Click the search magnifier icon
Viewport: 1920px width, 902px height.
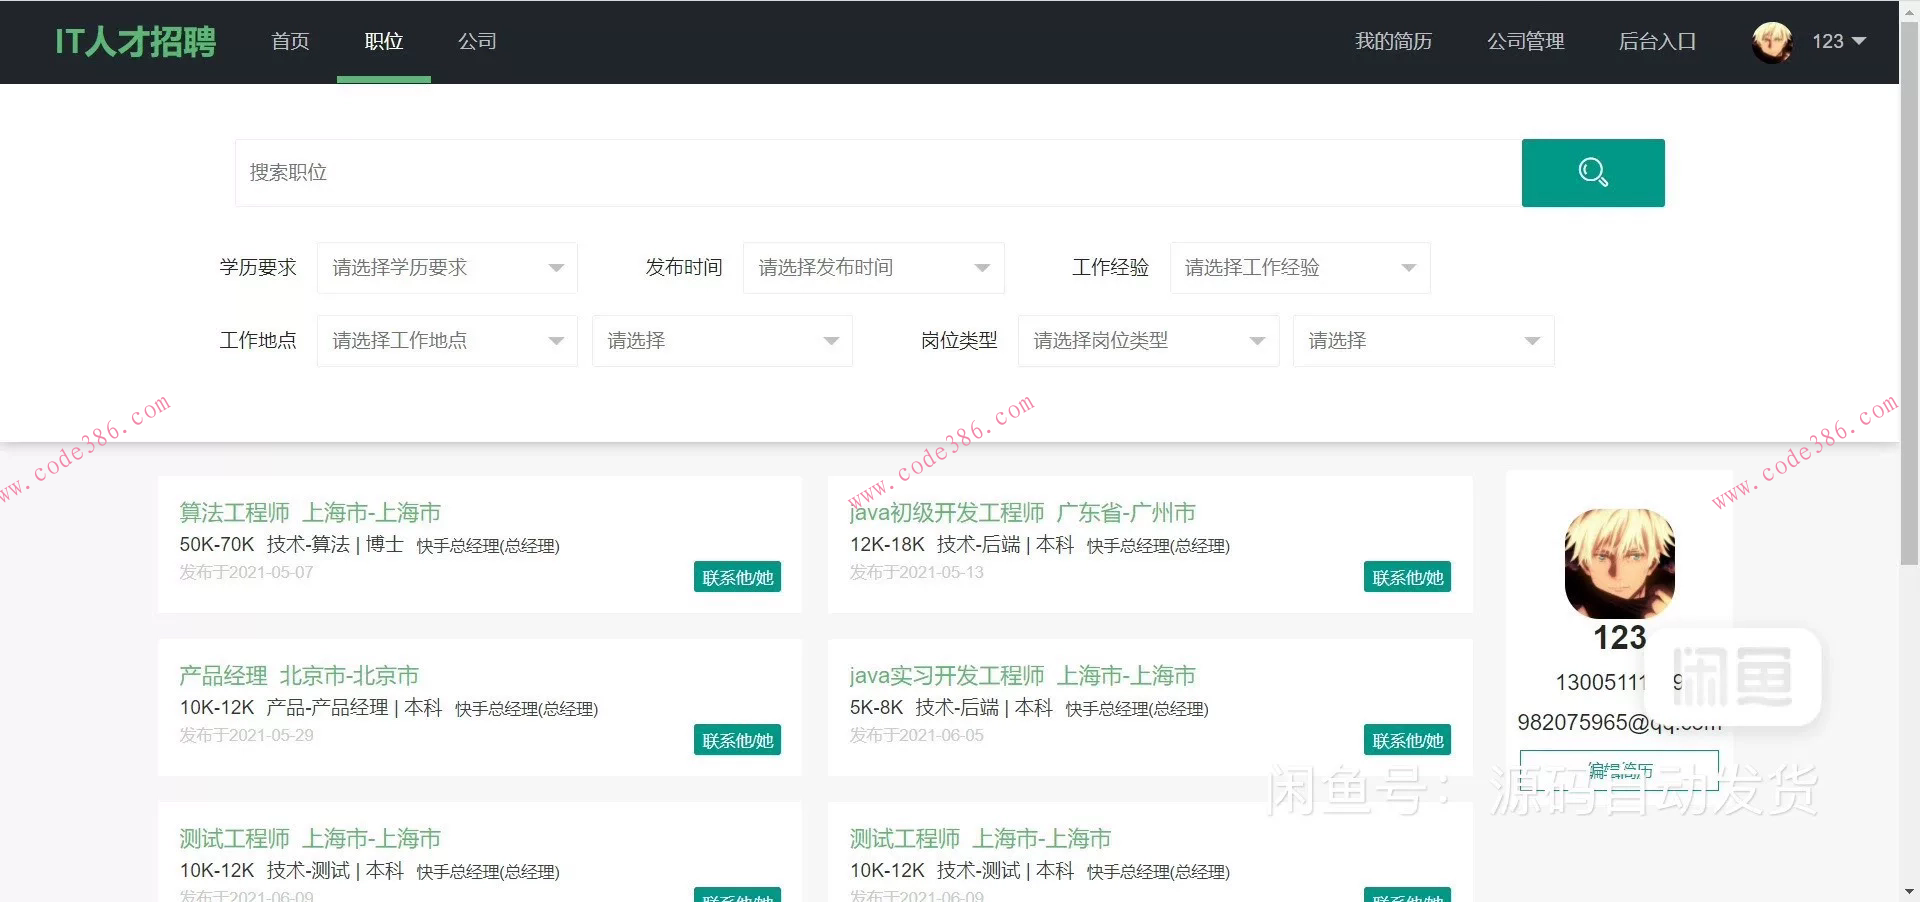1592,172
